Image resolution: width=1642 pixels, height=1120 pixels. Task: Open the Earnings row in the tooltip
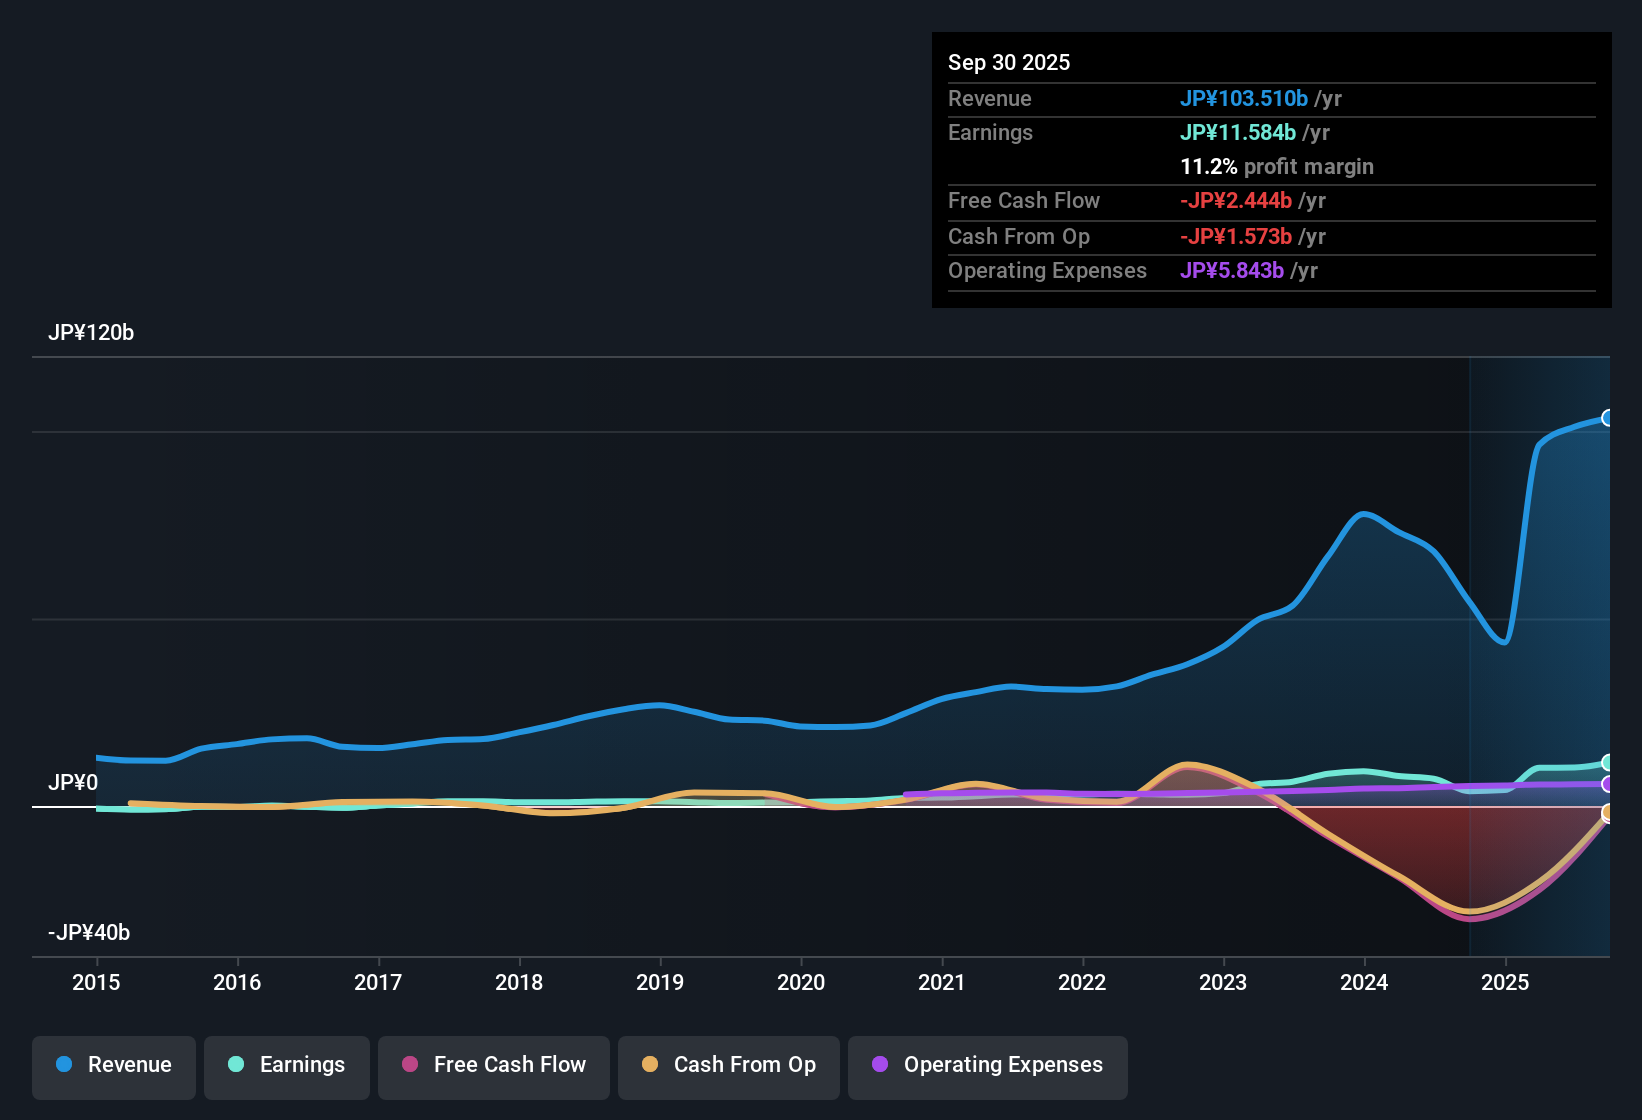coord(990,132)
